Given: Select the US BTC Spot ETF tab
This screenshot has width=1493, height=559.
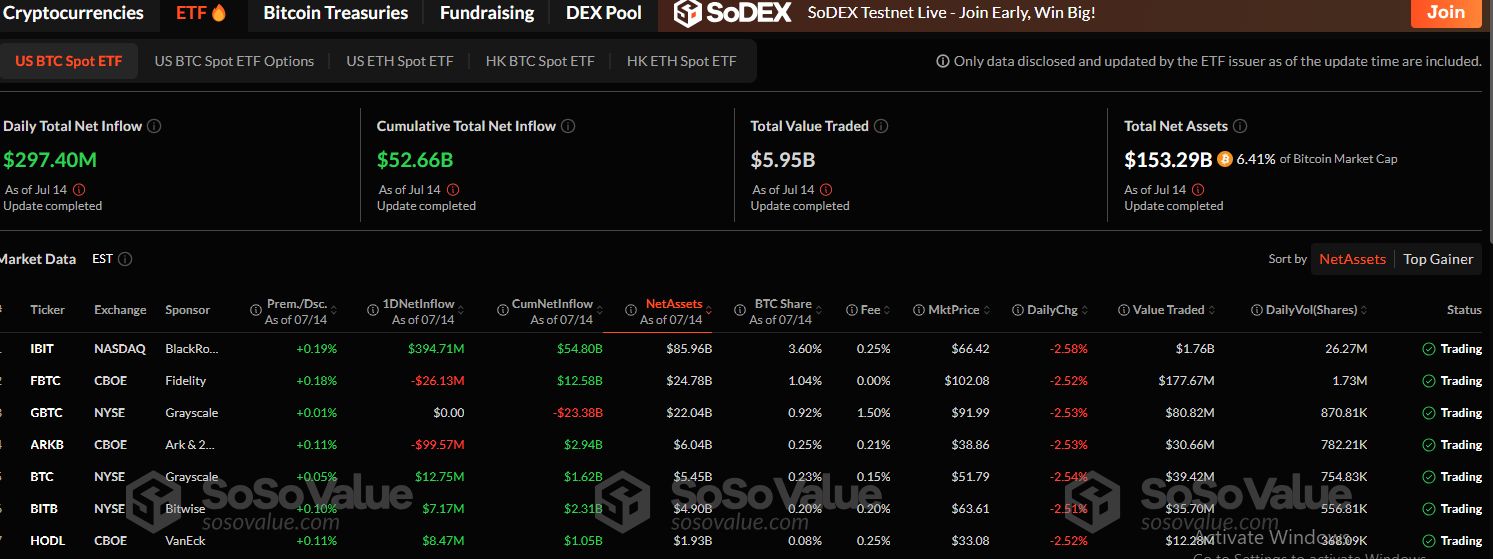Looking at the screenshot, I should click(x=68, y=61).
